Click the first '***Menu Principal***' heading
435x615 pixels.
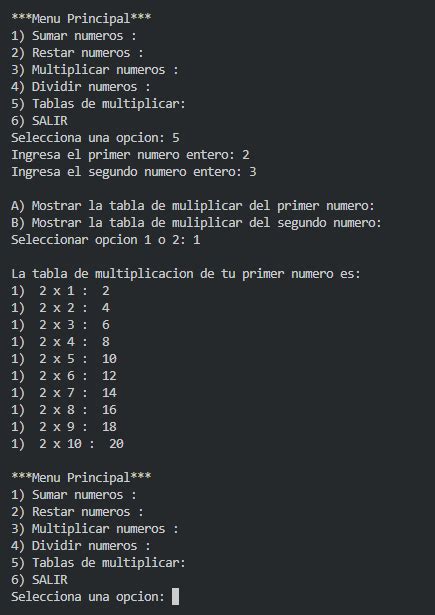tap(81, 18)
